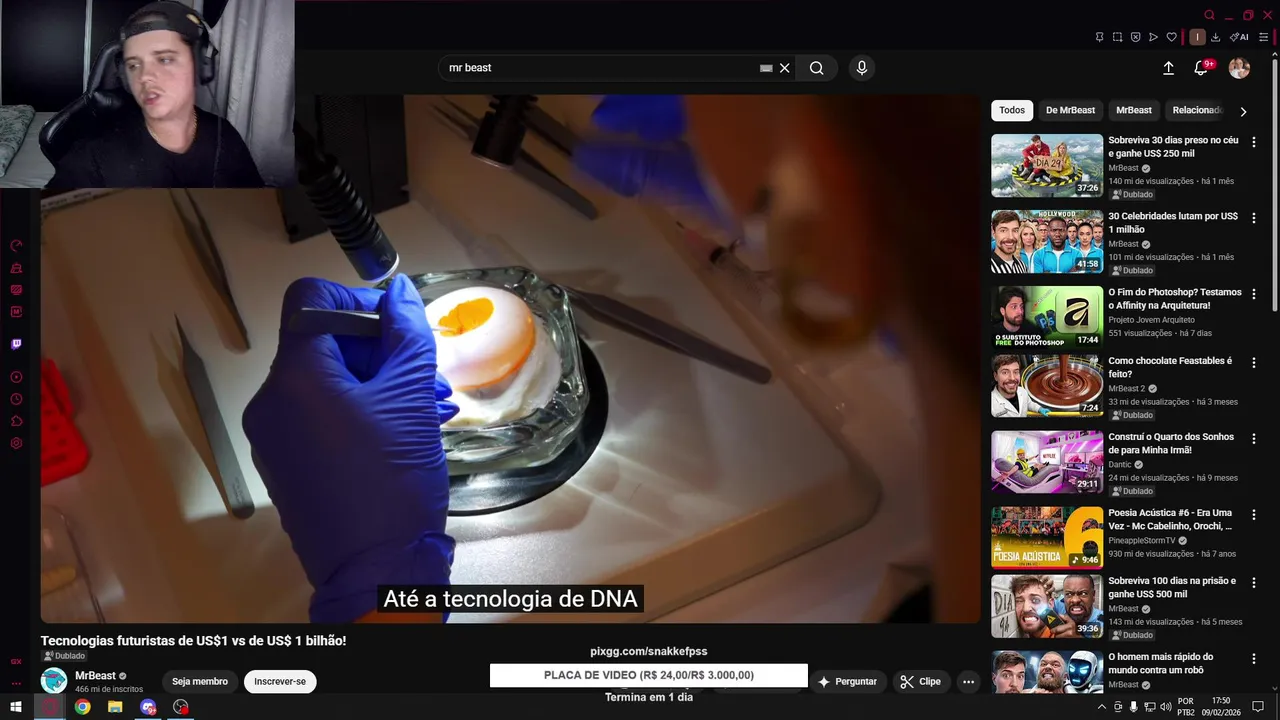Open options for 'Sobreviva 100 dias na prisão'
The width and height of the screenshot is (1280, 720).
(1254, 582)
